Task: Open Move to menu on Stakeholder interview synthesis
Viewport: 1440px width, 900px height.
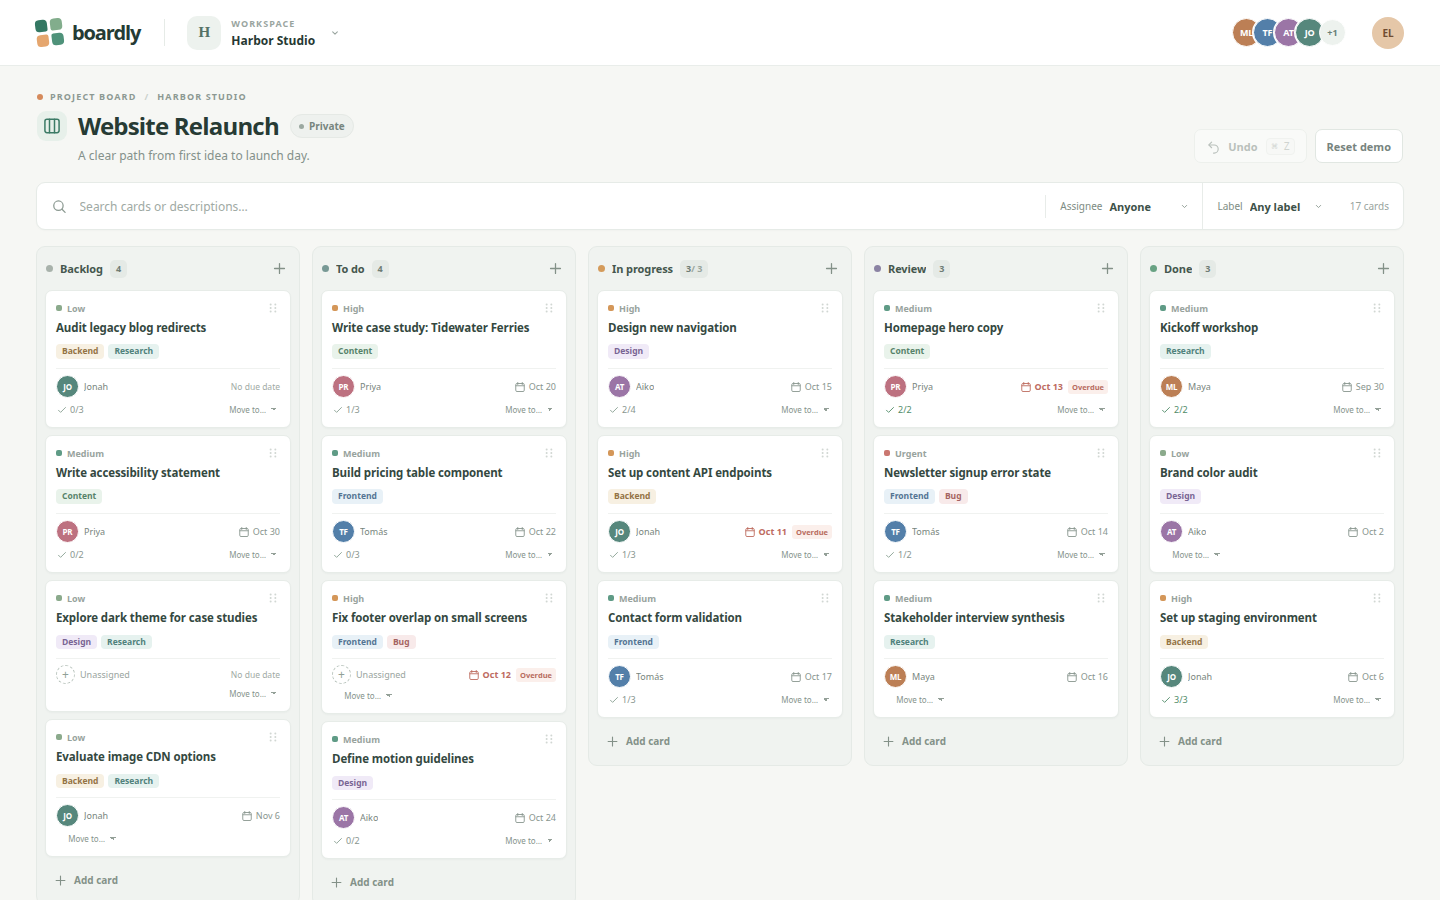Action: click(x=920, y=700)
